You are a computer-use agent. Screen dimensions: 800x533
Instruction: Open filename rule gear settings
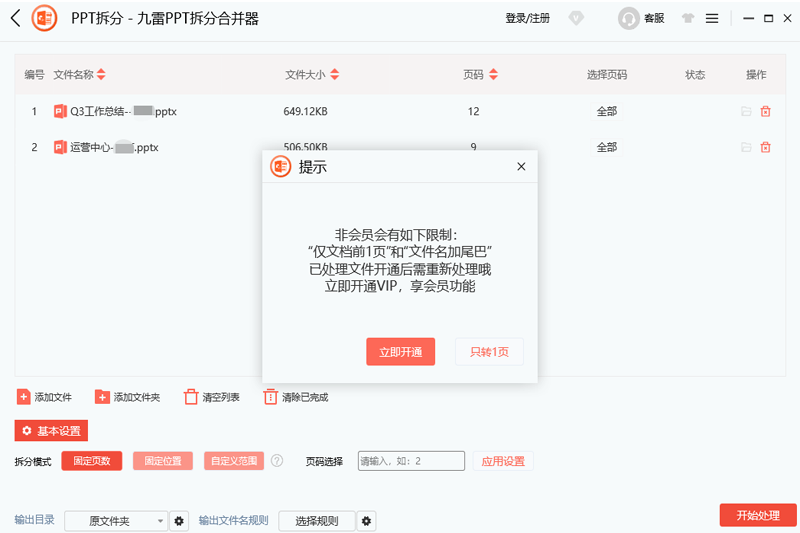(366, 521)
